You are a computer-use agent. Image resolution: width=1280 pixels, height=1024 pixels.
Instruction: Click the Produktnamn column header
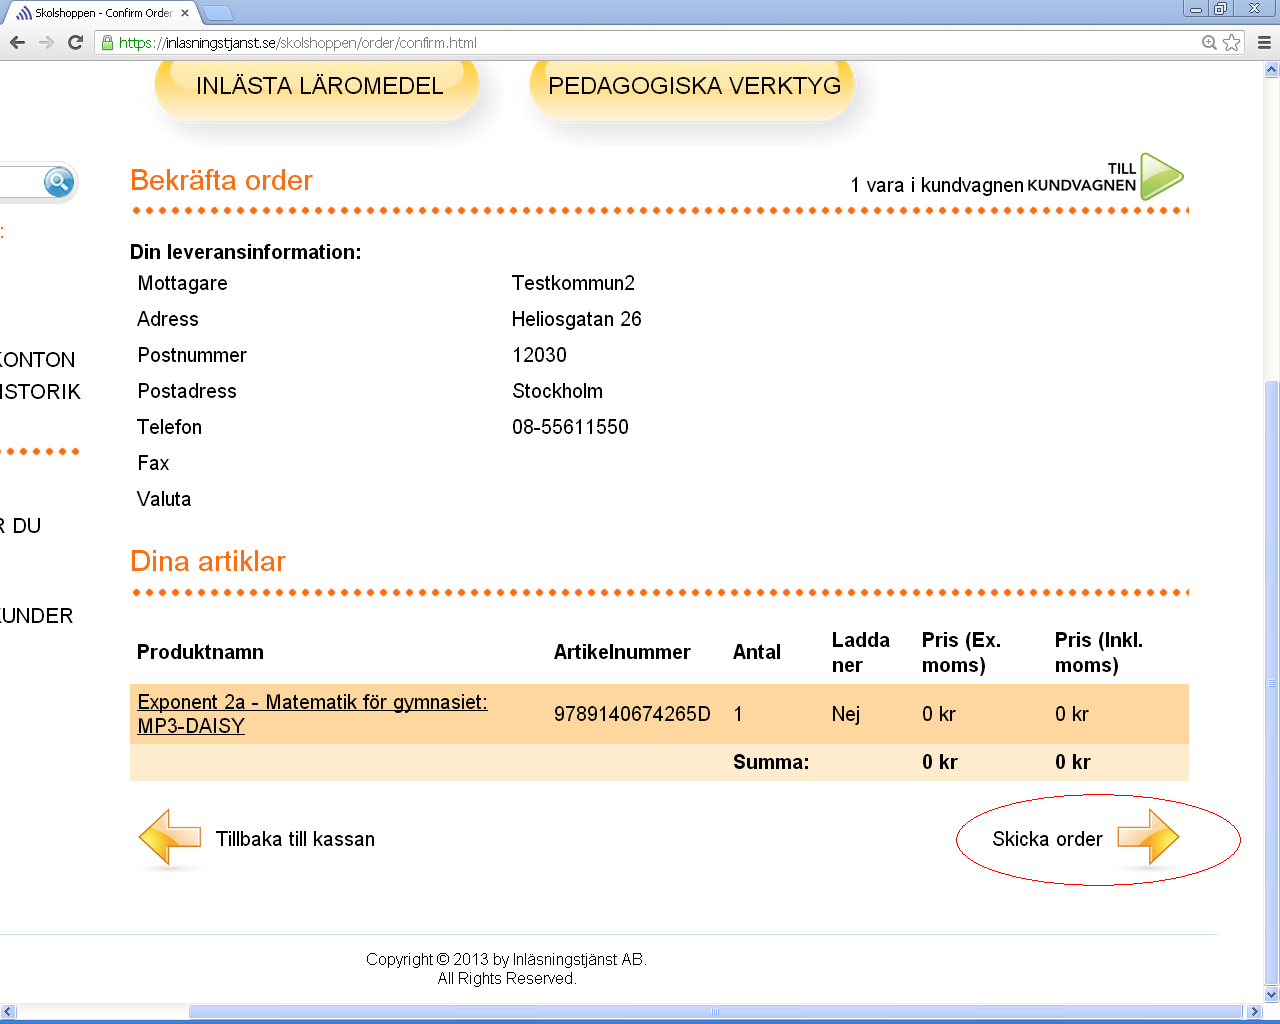pyautogui.click(x=200, y=652)
